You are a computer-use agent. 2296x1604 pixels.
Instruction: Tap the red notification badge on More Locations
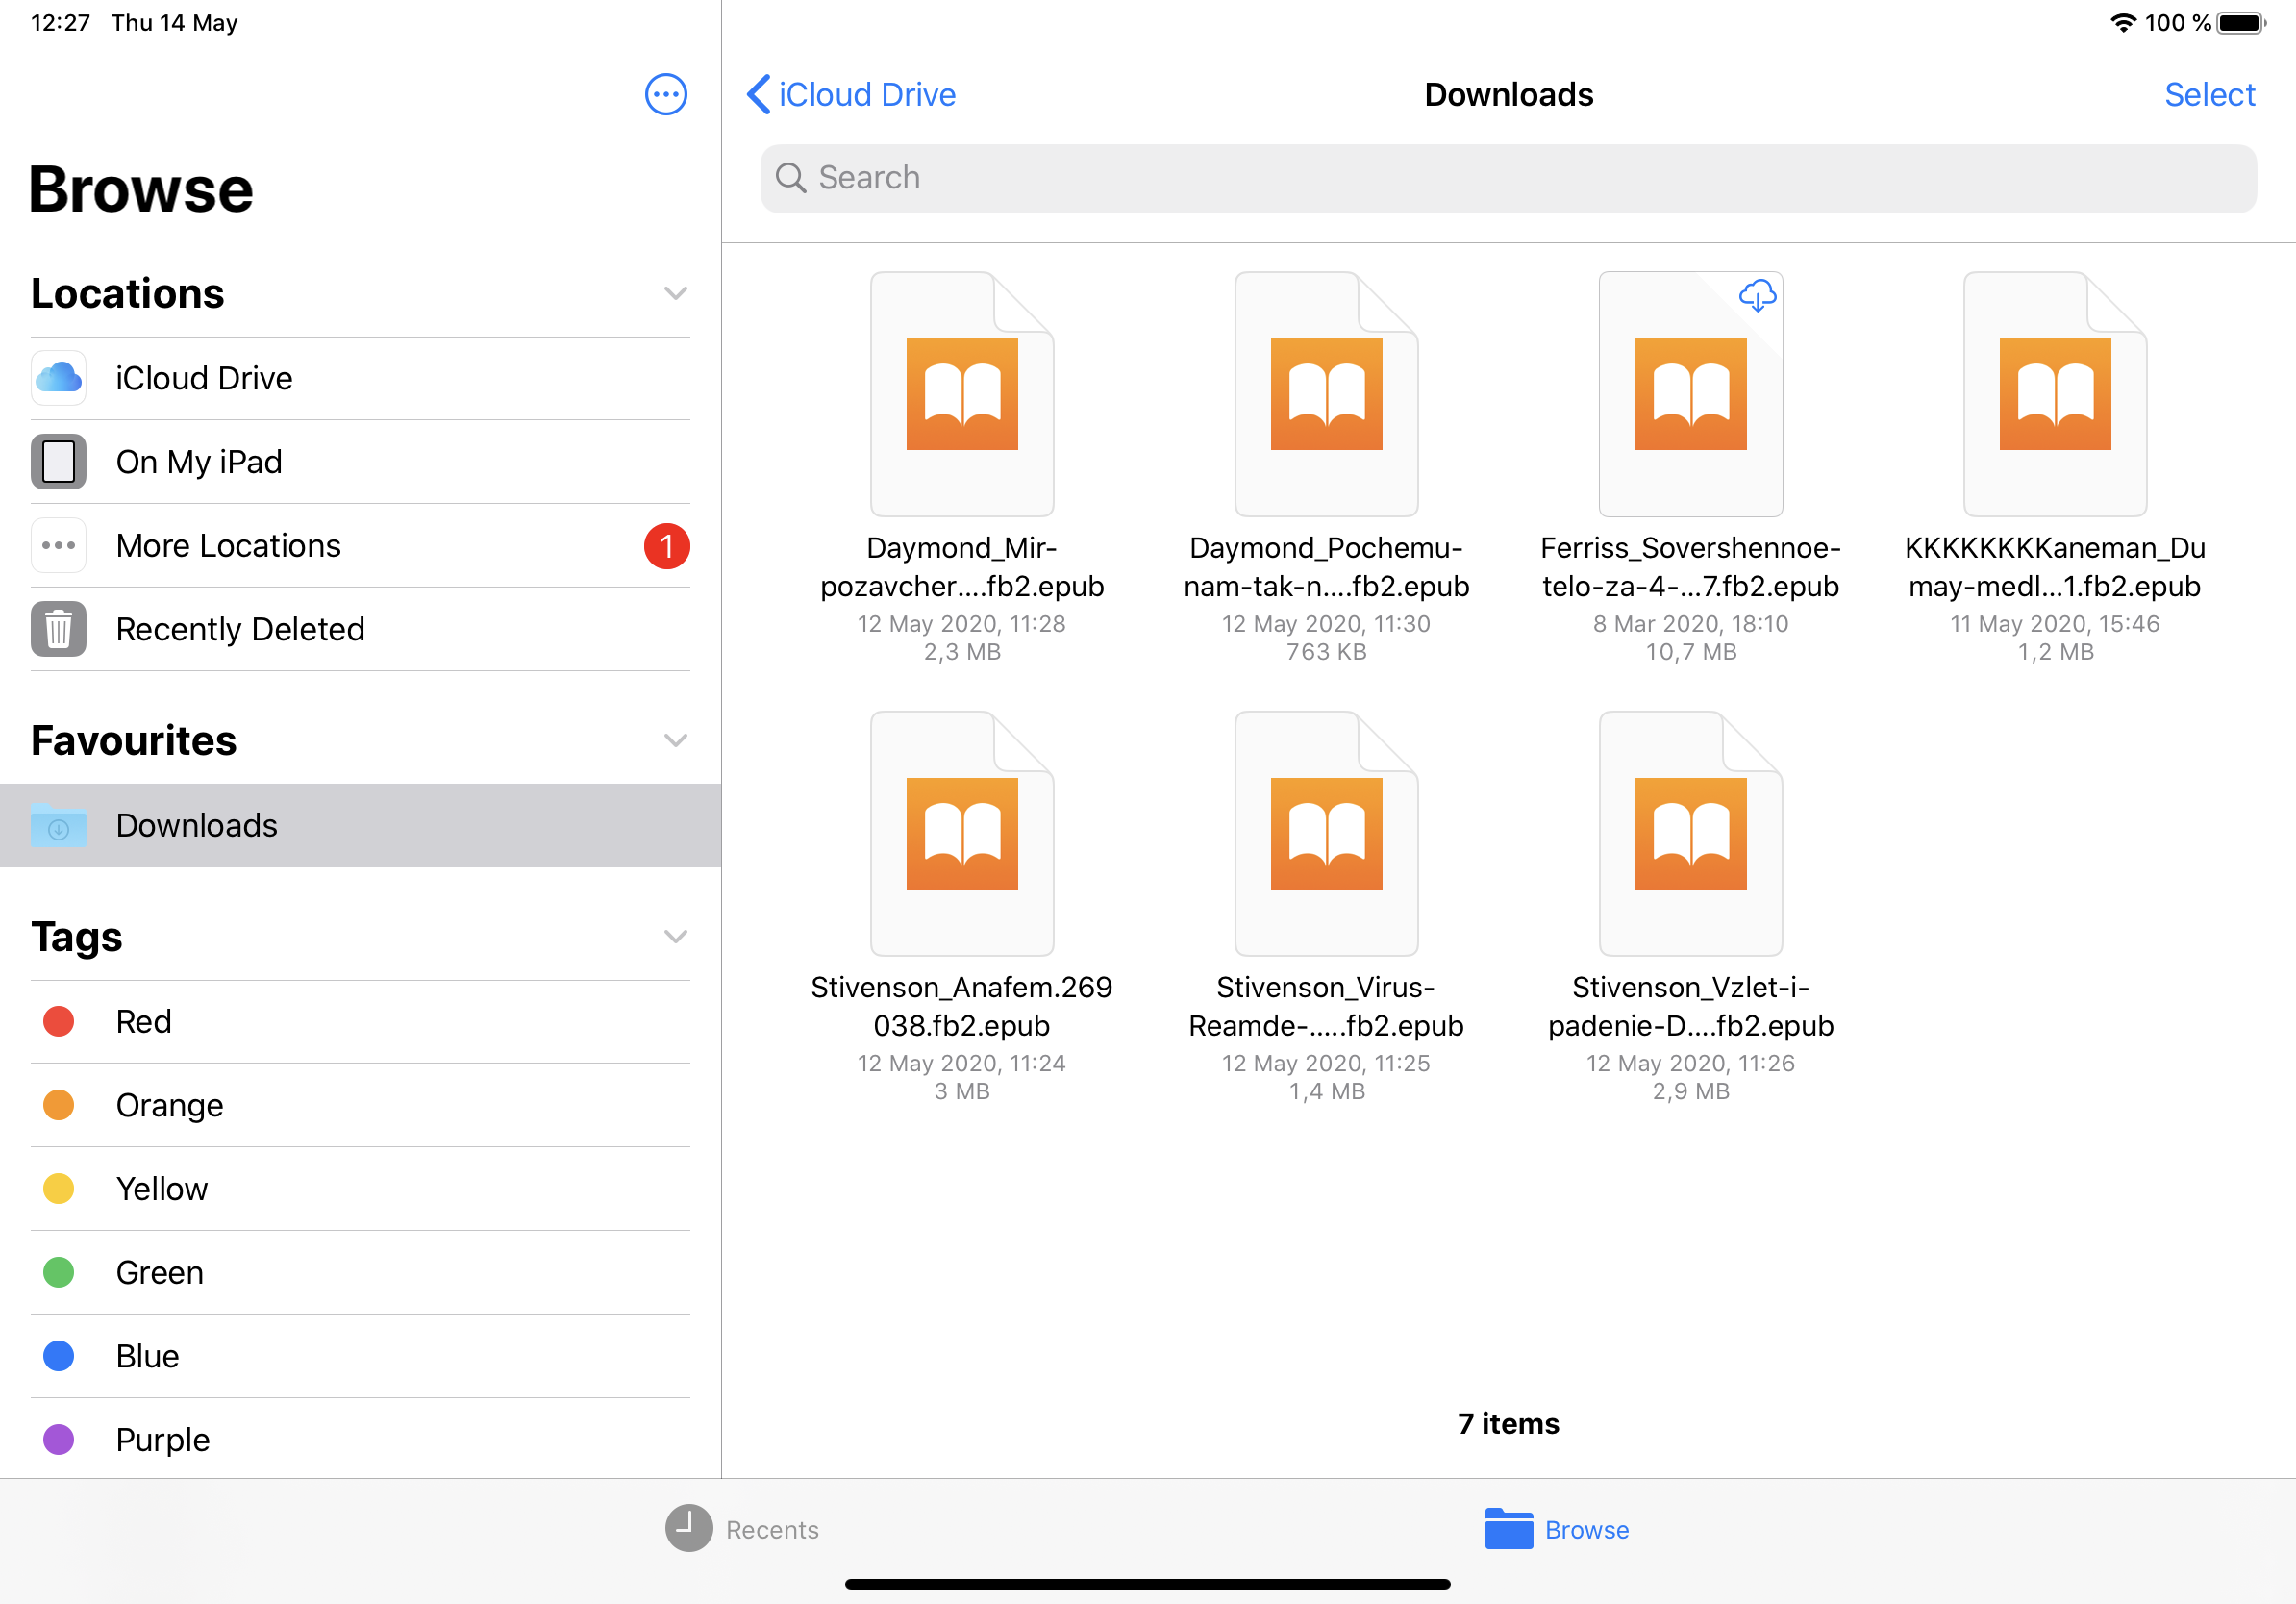(667, 546)
